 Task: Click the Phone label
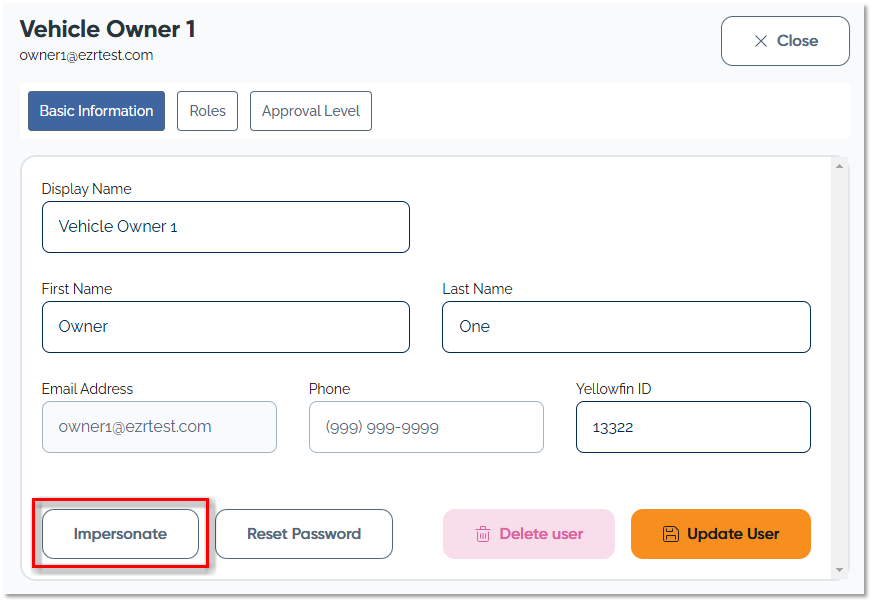tap(330, 389)
